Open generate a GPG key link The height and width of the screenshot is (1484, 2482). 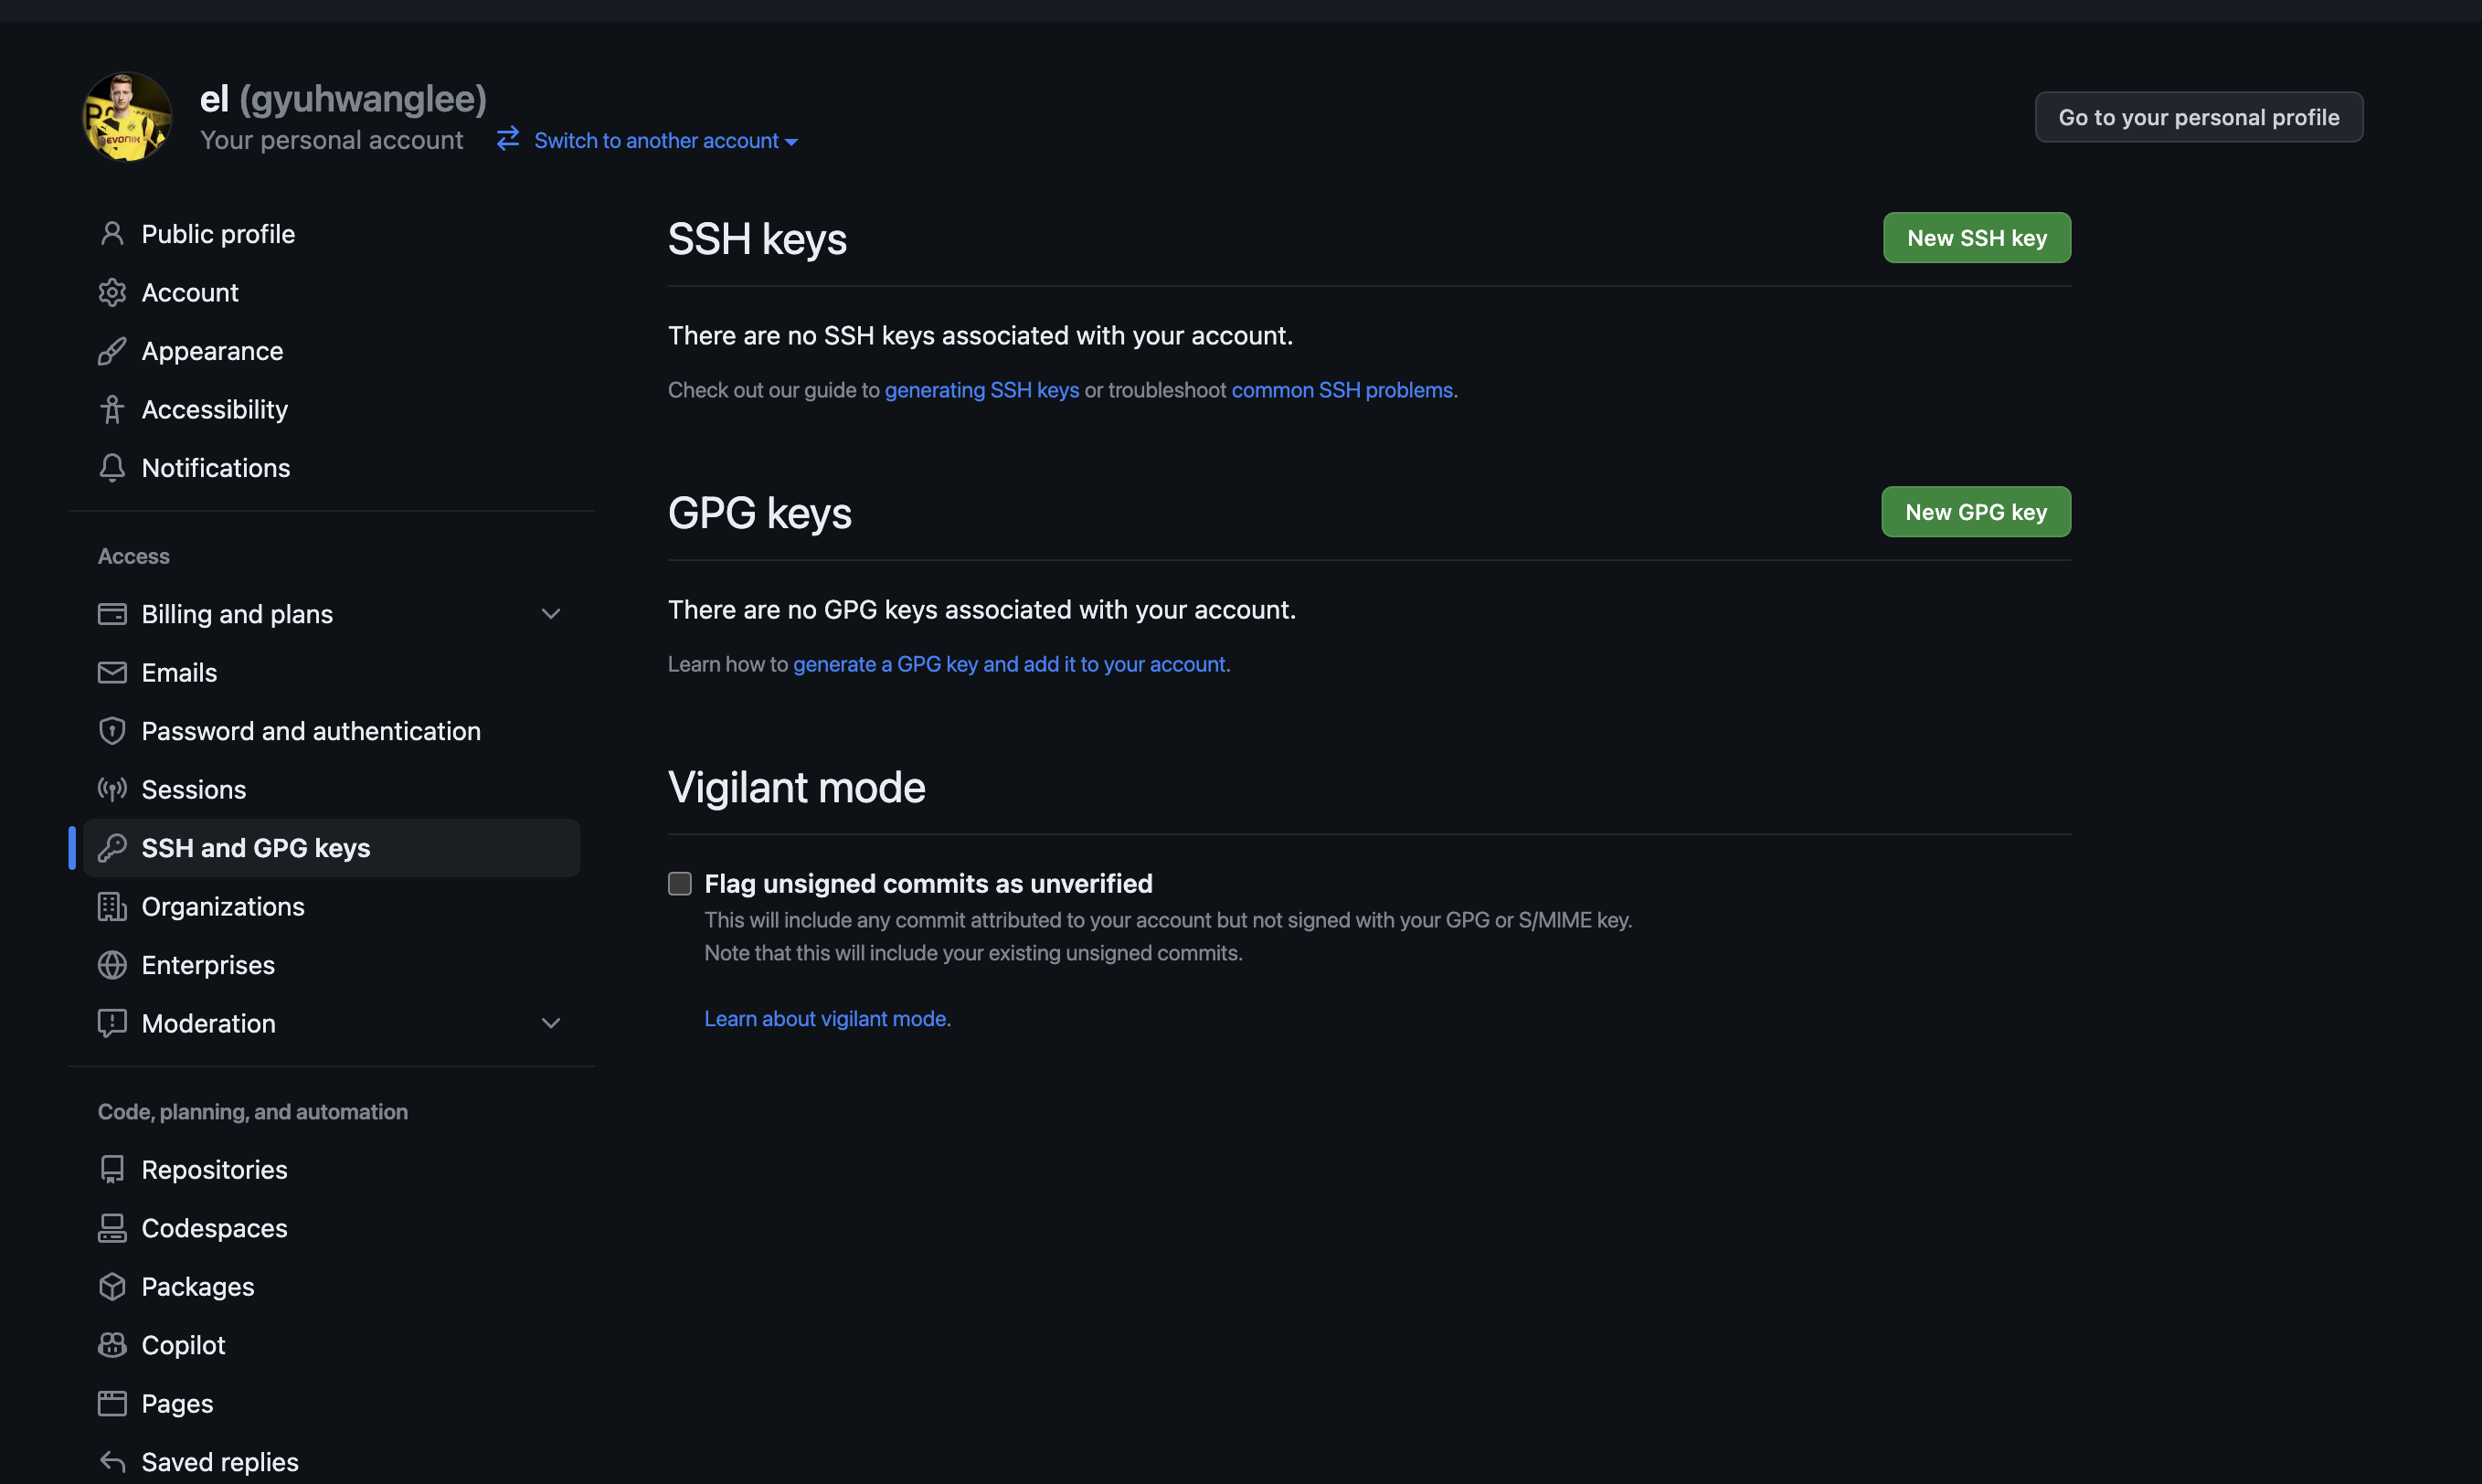tap(1009, 664)
